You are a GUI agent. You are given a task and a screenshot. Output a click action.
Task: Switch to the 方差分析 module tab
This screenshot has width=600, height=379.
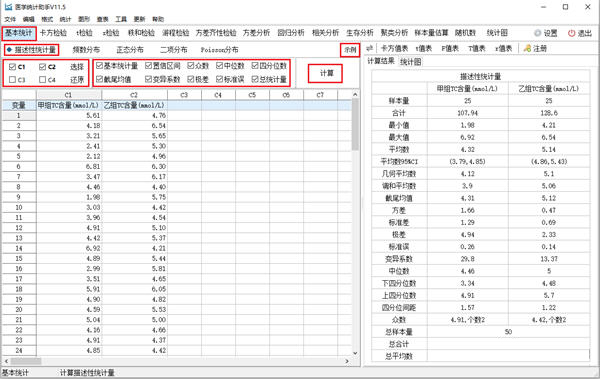click(x=256, y=33)
